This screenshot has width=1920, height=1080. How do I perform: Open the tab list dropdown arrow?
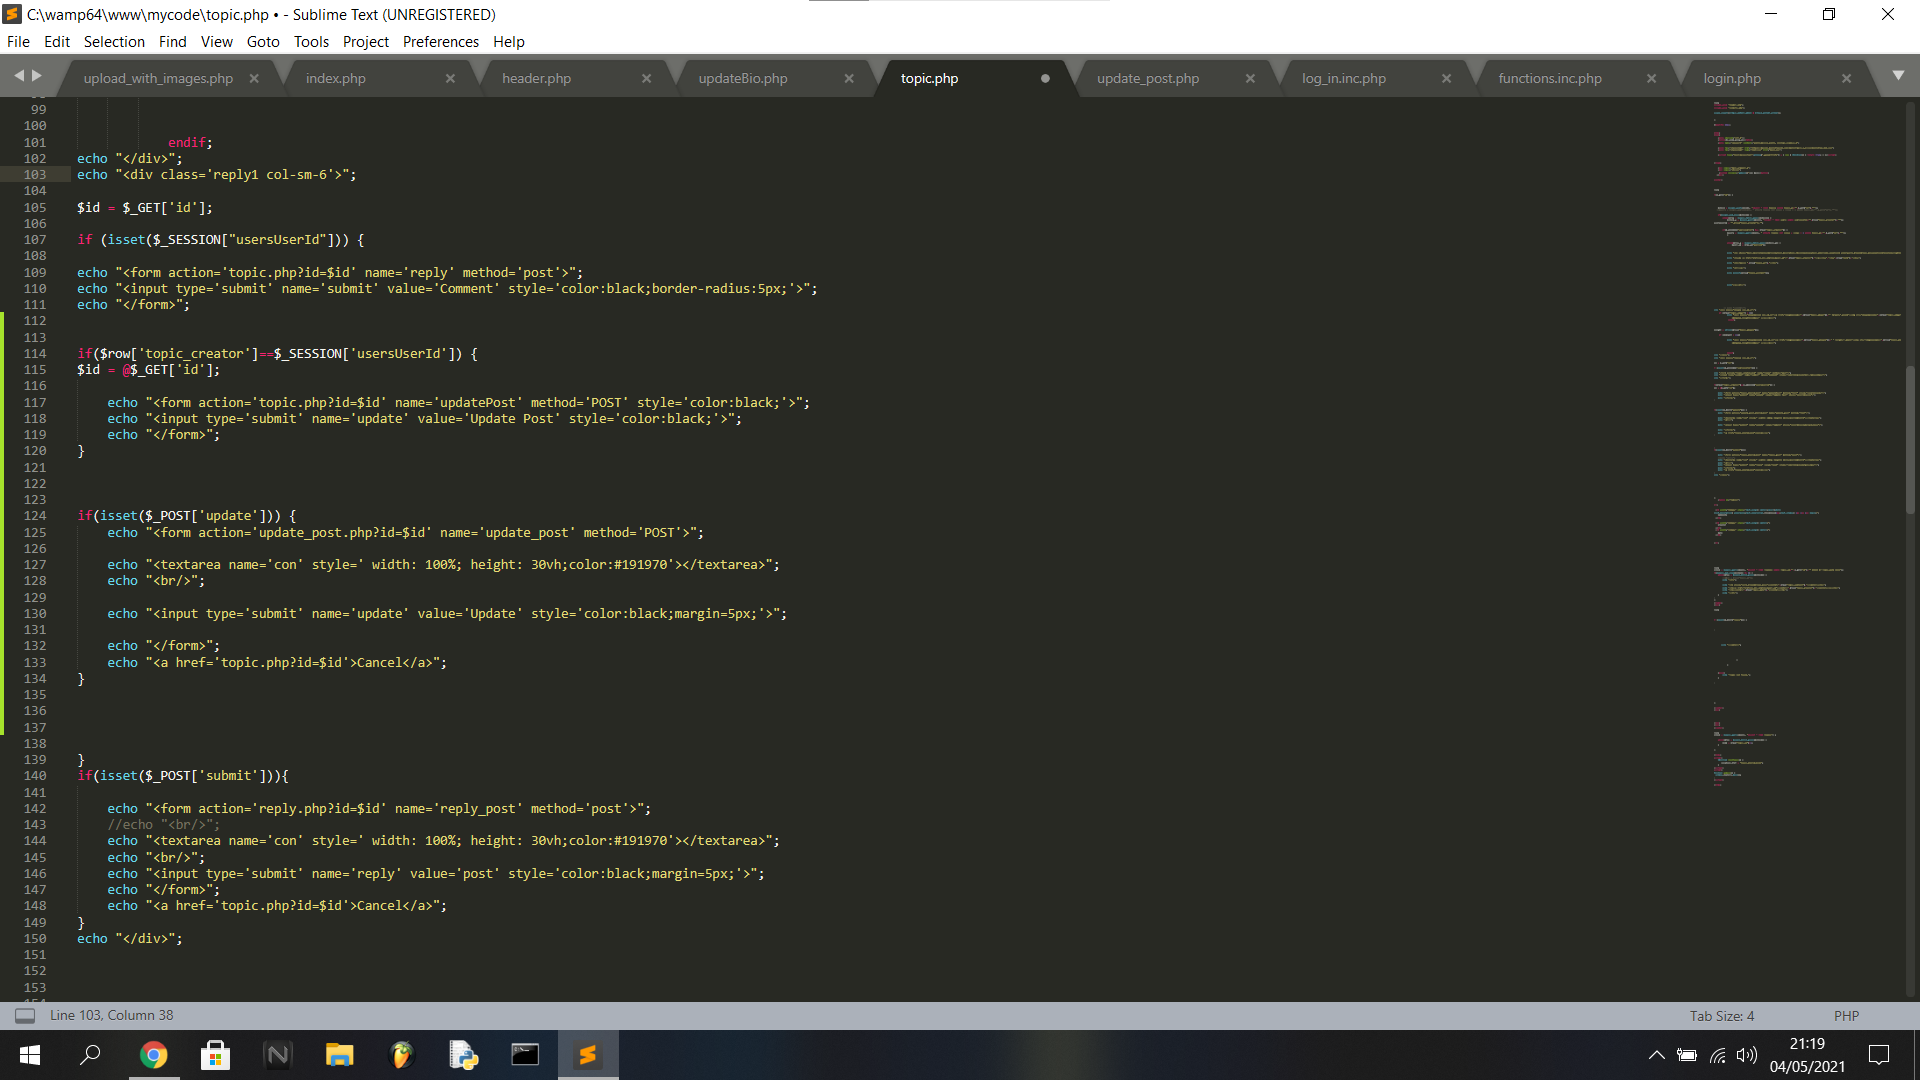(x=1898, y=76)
